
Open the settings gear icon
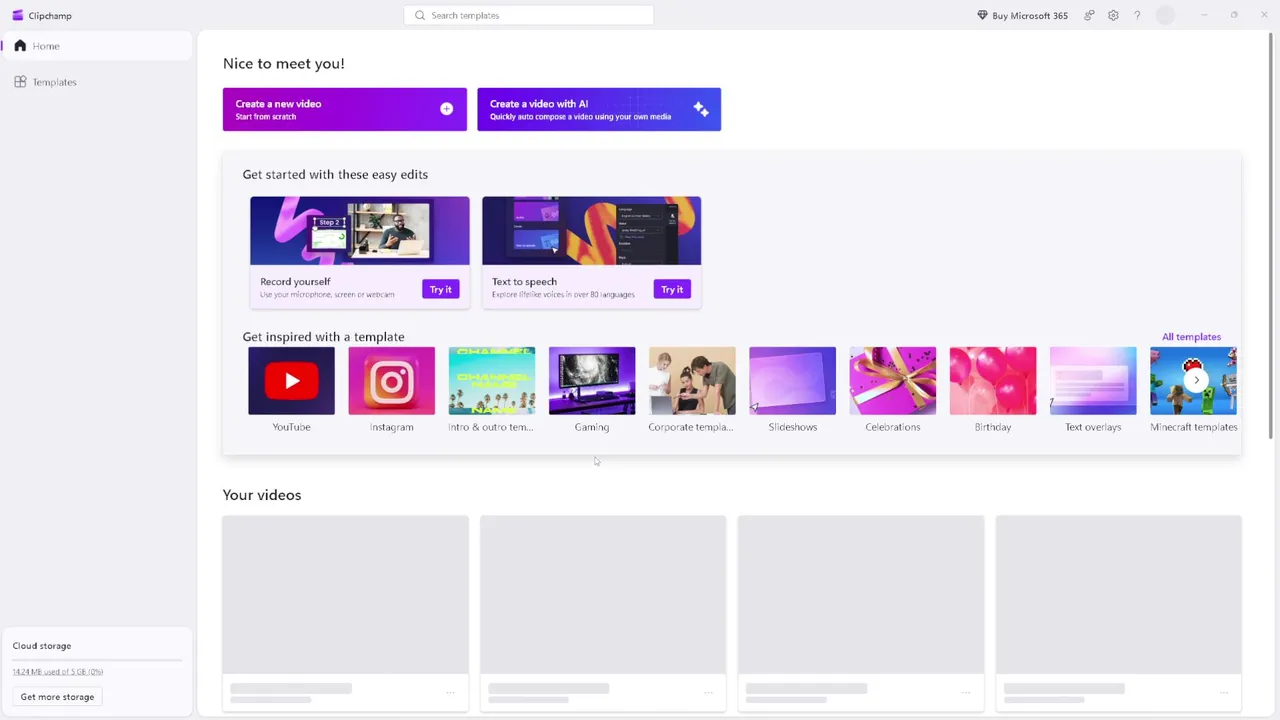pyautogui.click(x=1113, y=15)
